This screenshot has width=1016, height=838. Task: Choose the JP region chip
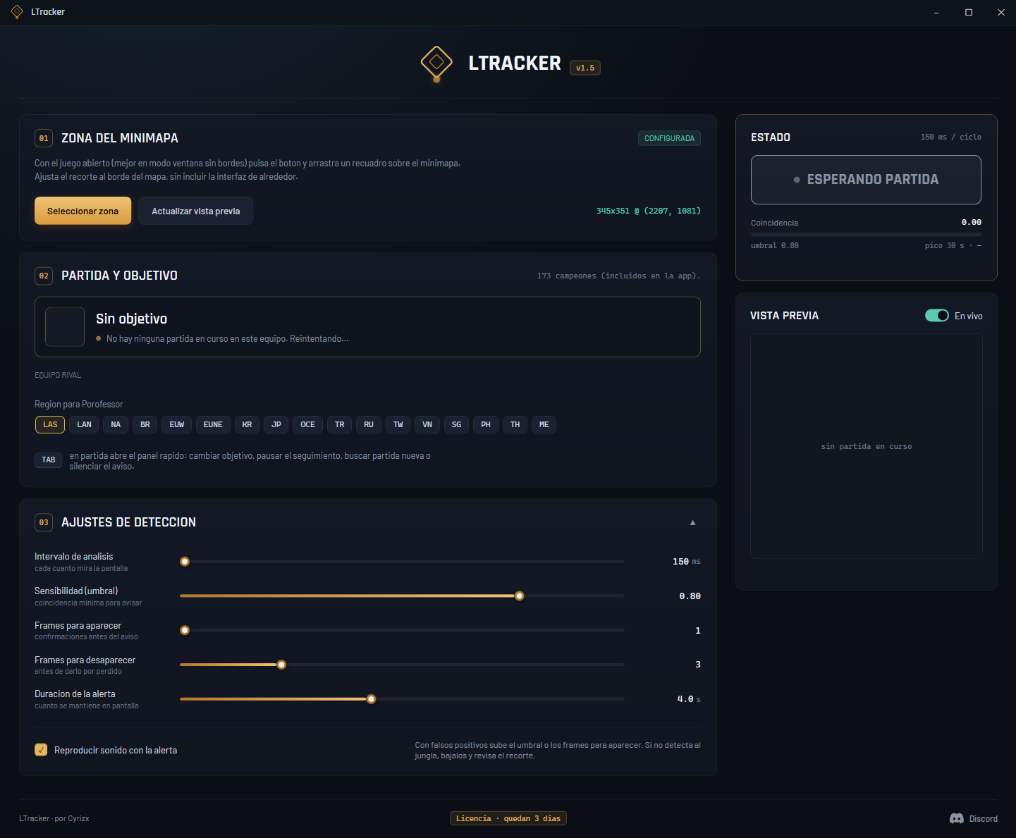[x=276, y=425]
